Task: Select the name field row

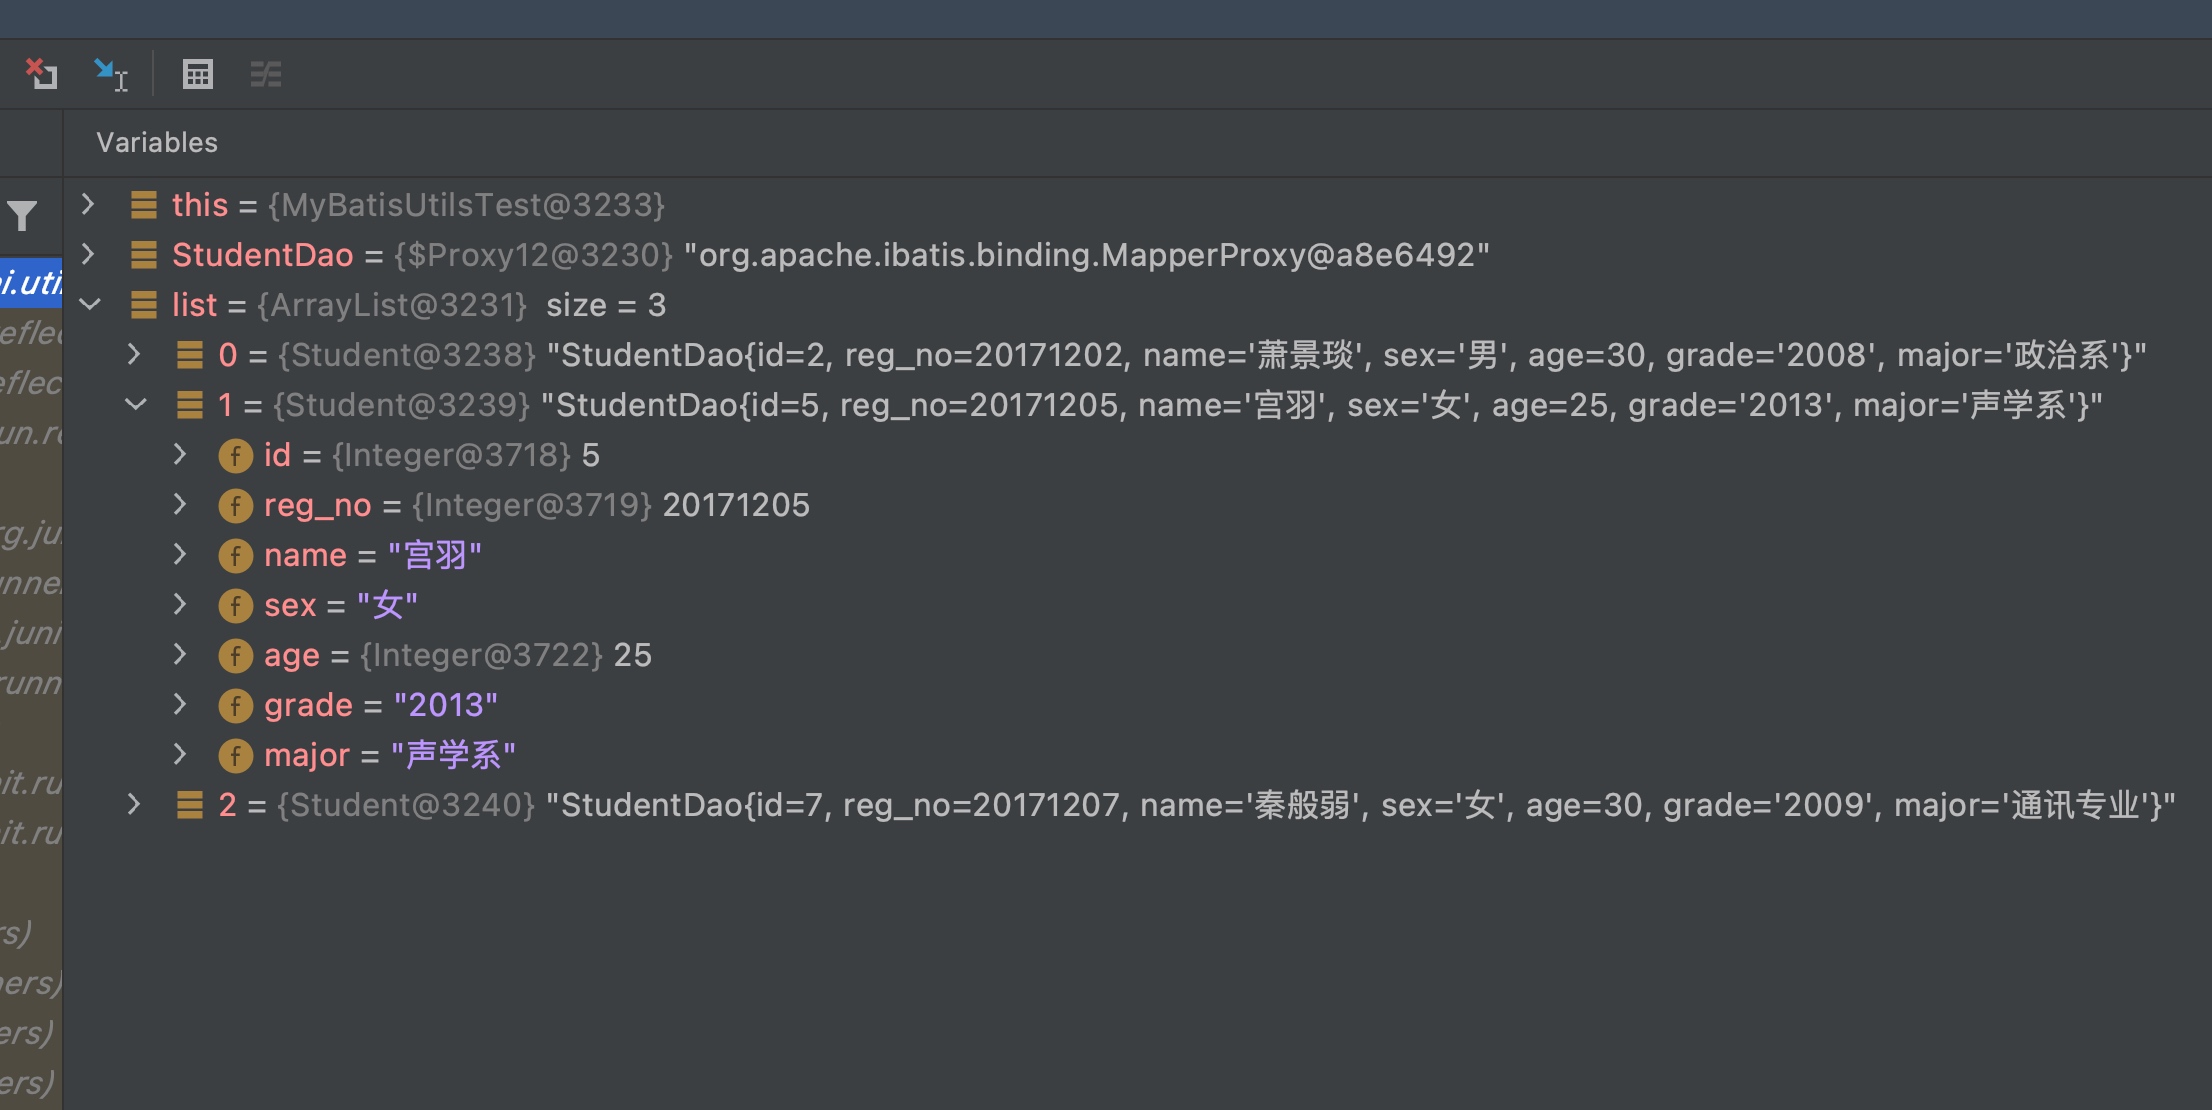Action: pos(372,555)
